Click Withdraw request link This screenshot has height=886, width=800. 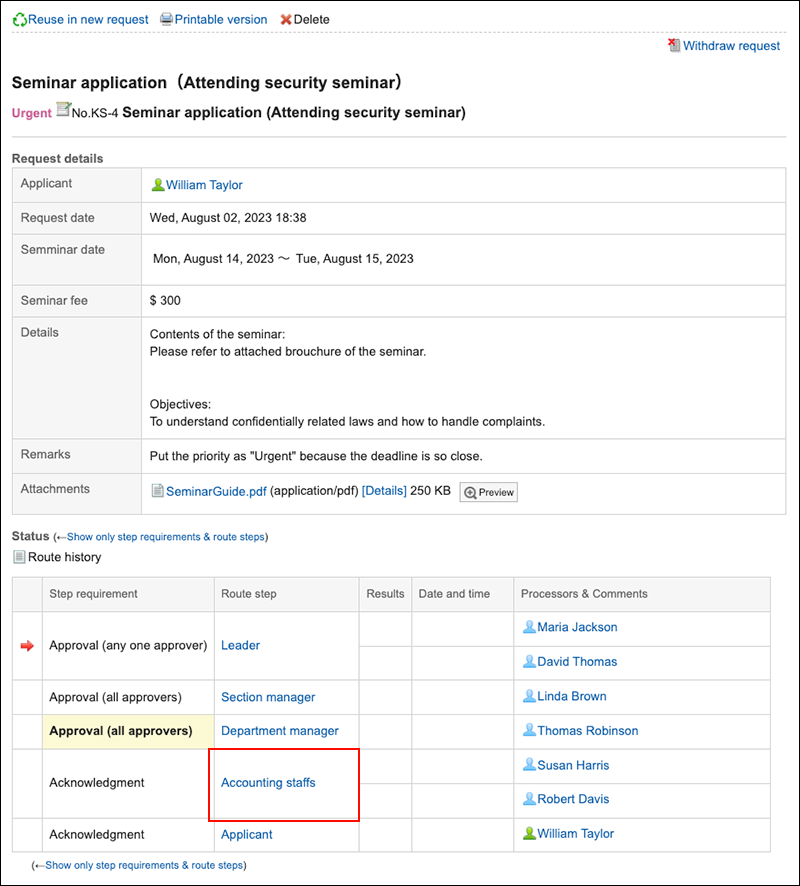point(731,45)
